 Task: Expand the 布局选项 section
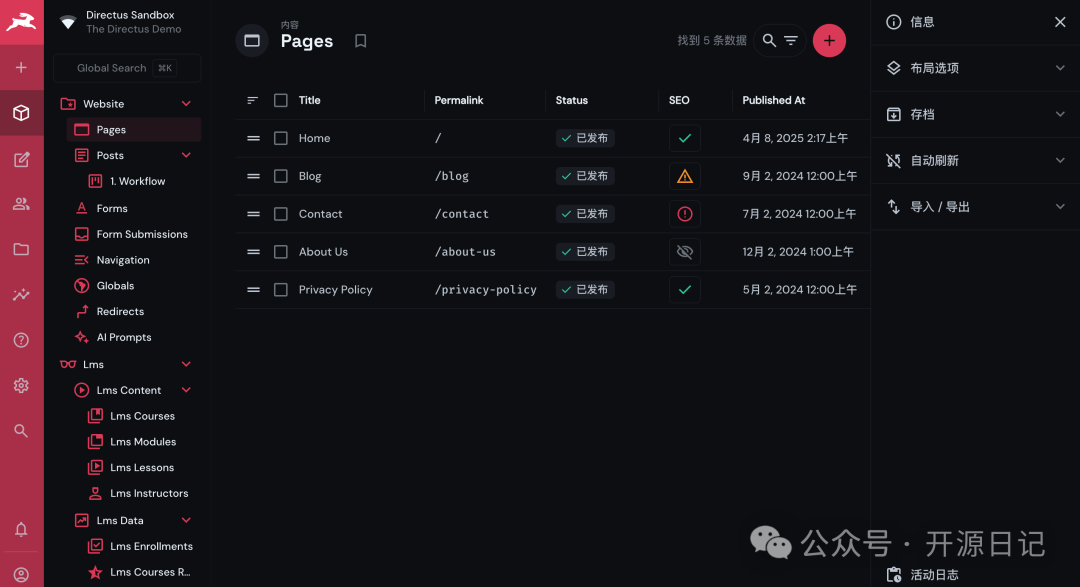[975, 68]
